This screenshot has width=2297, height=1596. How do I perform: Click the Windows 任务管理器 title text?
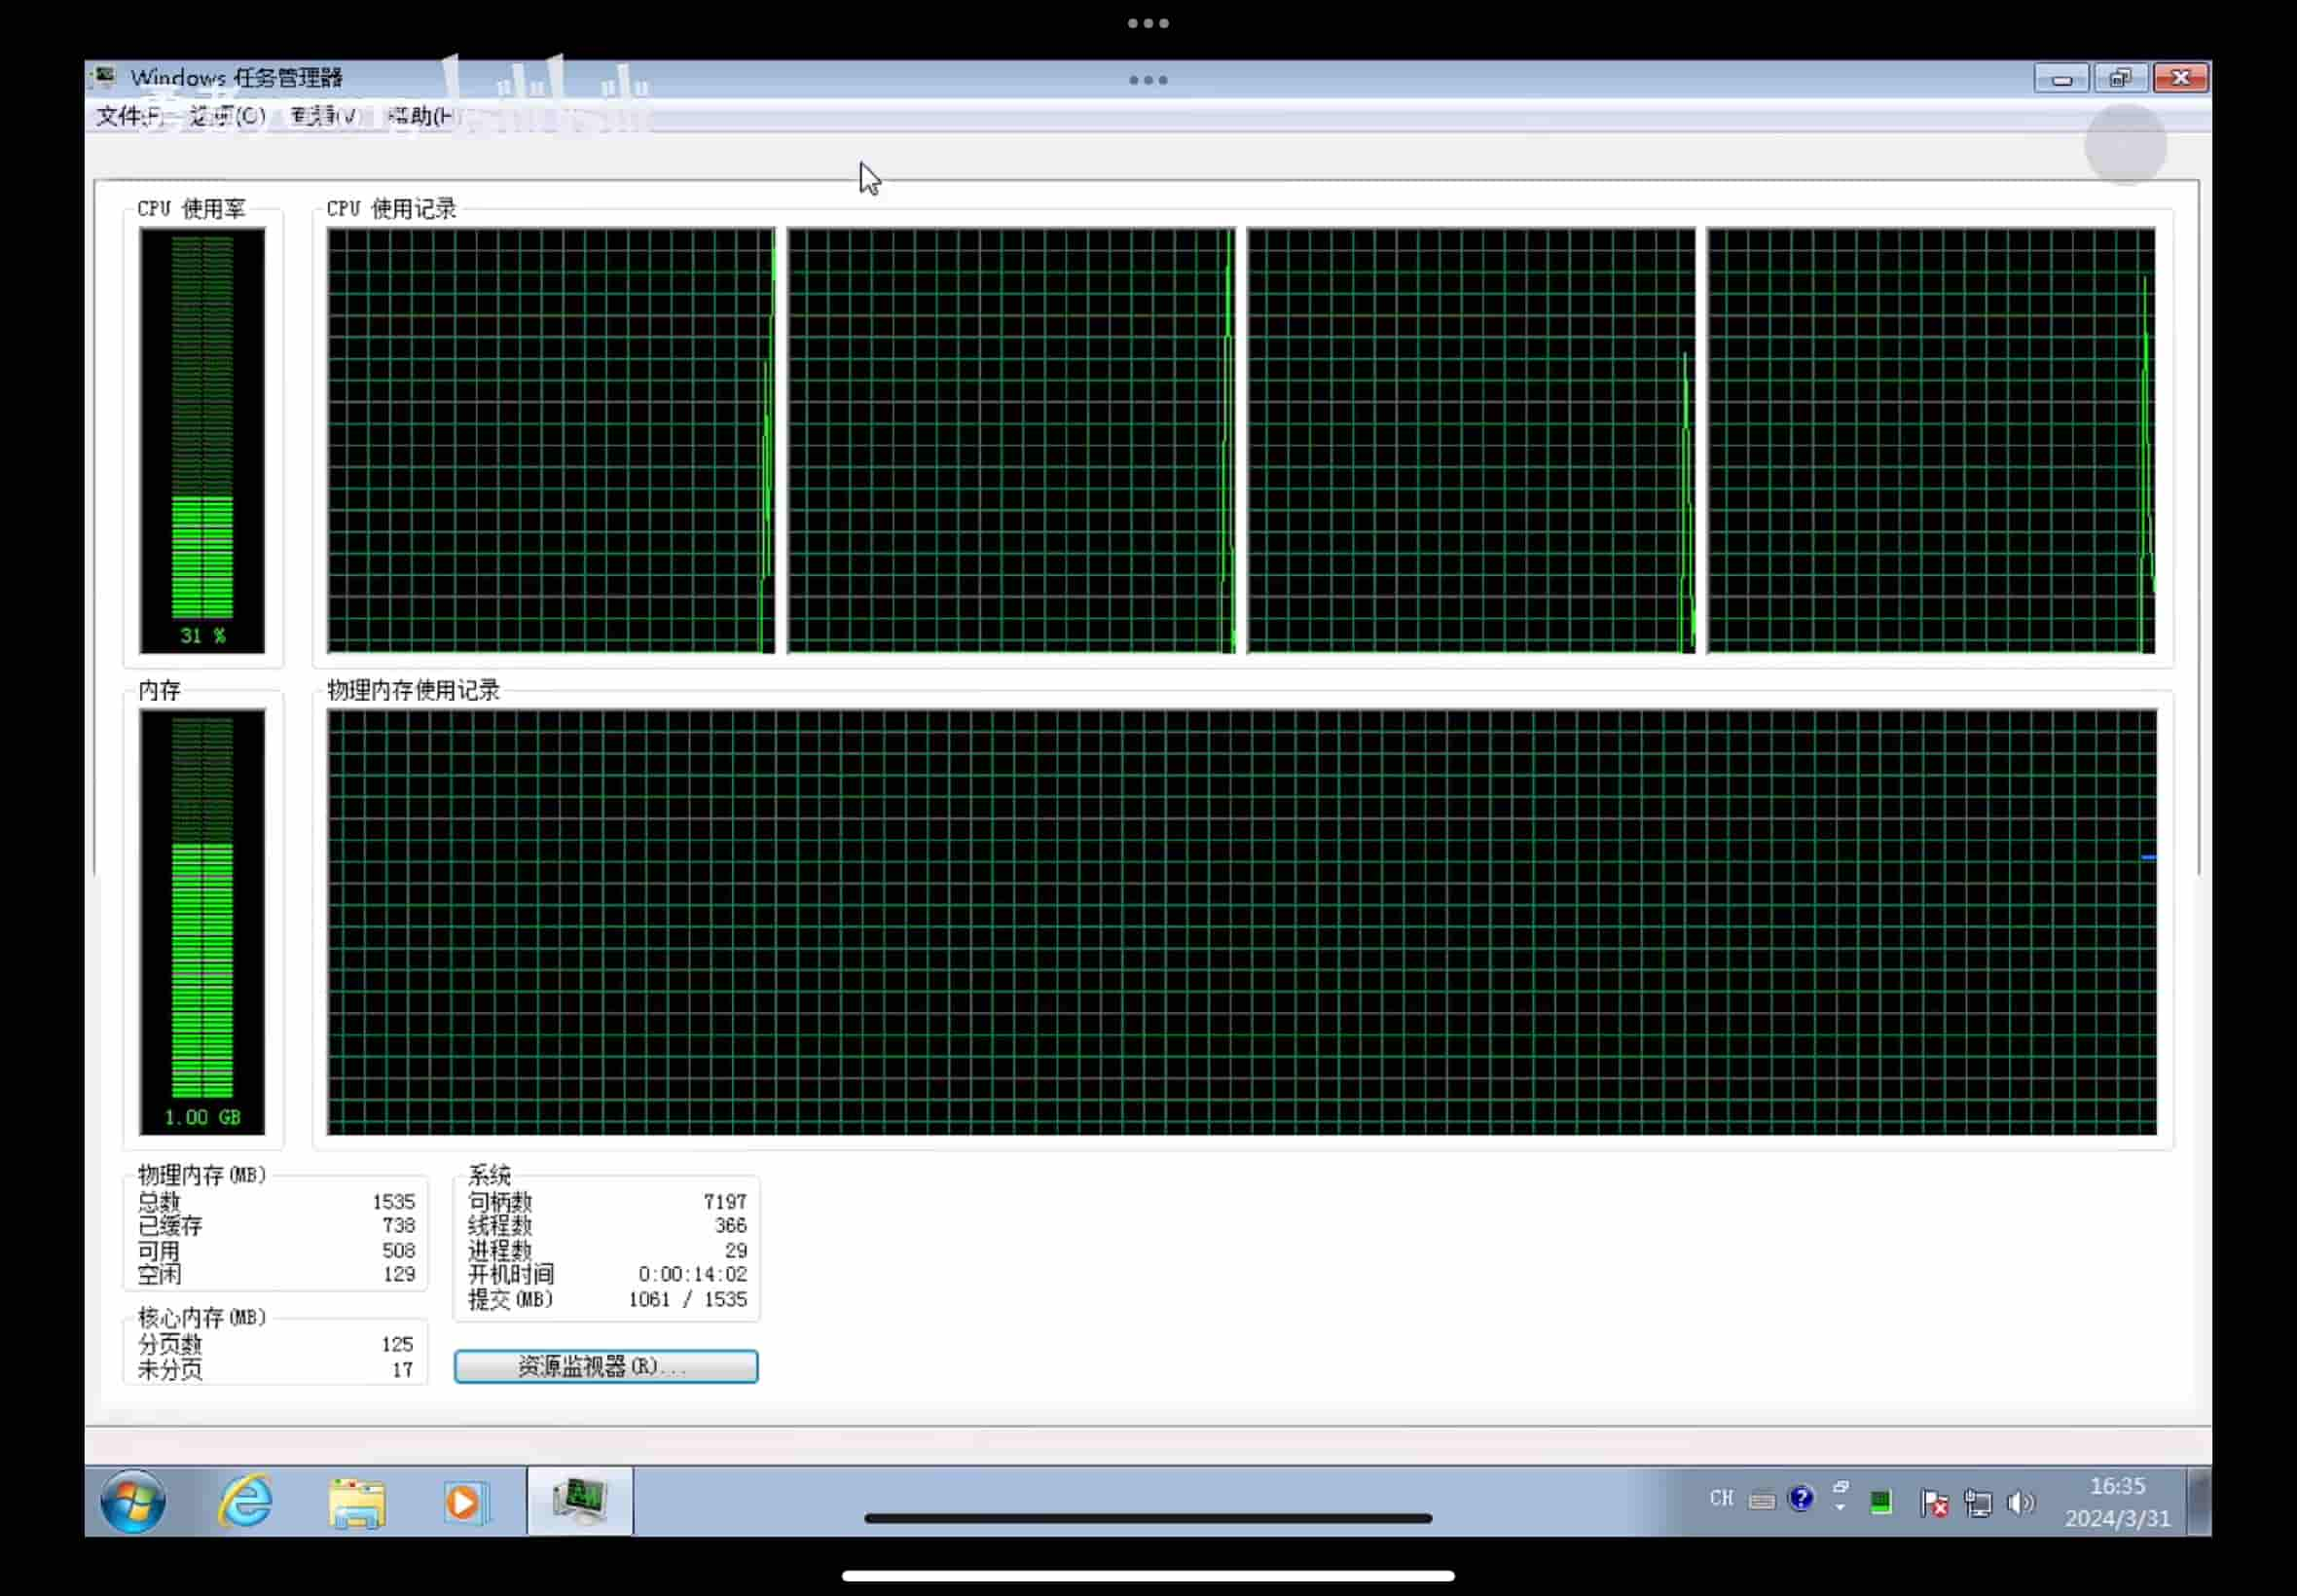[x=236, y=77]
